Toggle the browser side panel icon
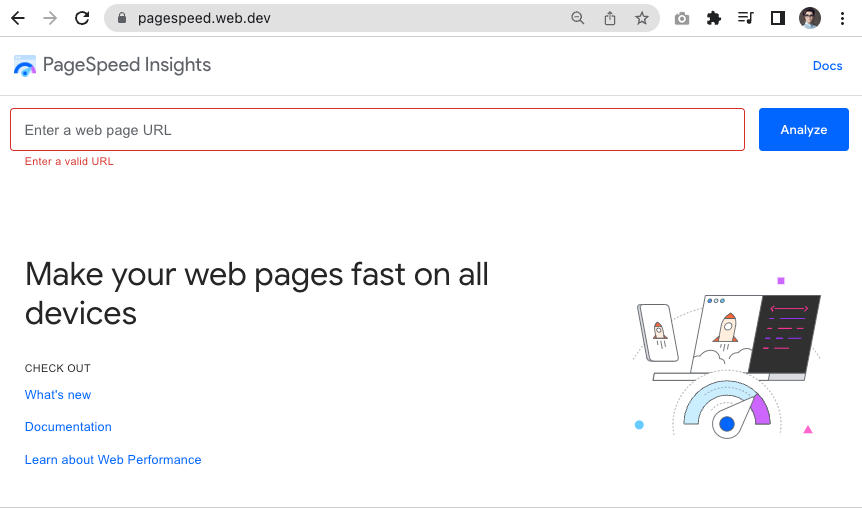The width and height of the screenshot is (862, 509). click(x=777, y=18)
